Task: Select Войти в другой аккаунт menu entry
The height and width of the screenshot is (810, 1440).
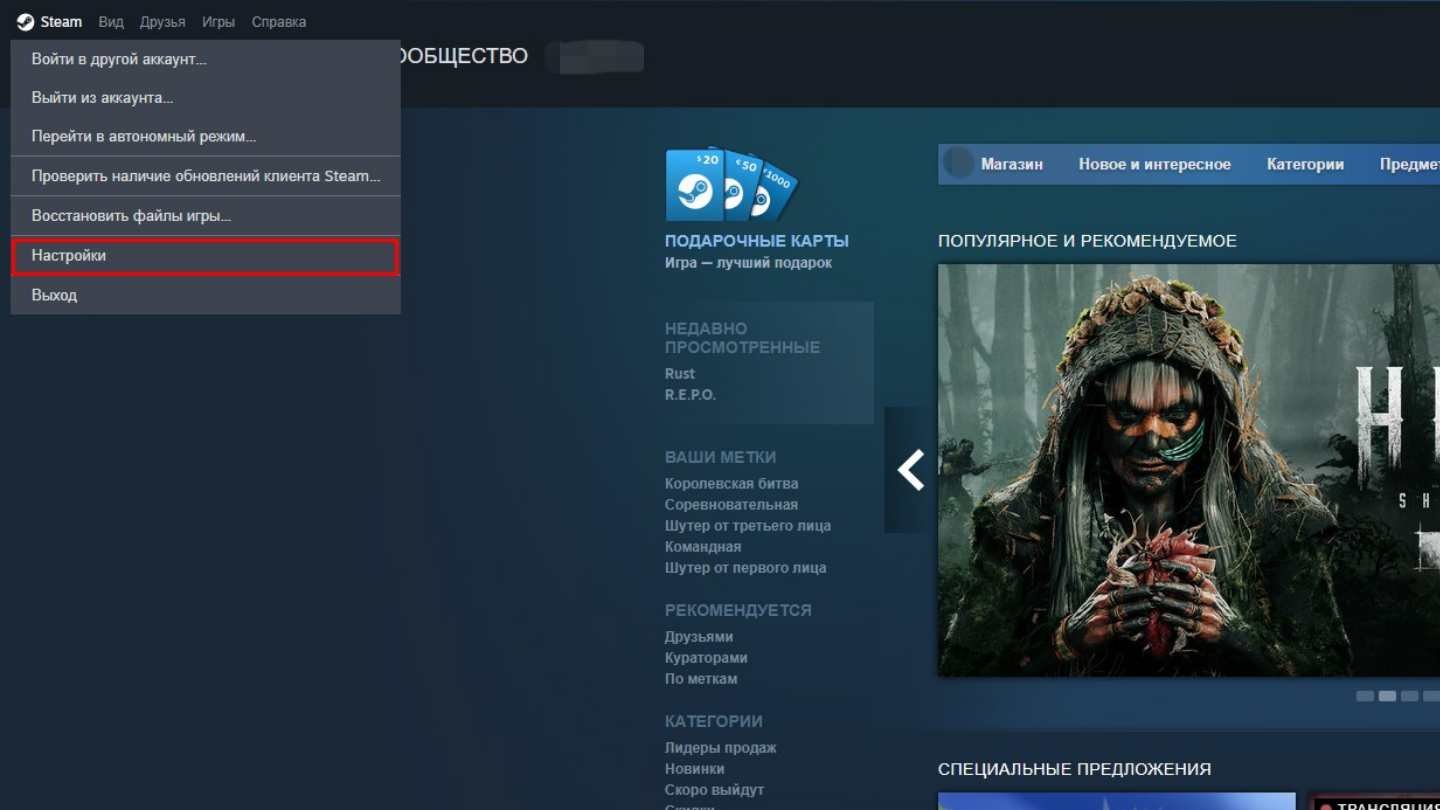Action: [x=205, y=59]
